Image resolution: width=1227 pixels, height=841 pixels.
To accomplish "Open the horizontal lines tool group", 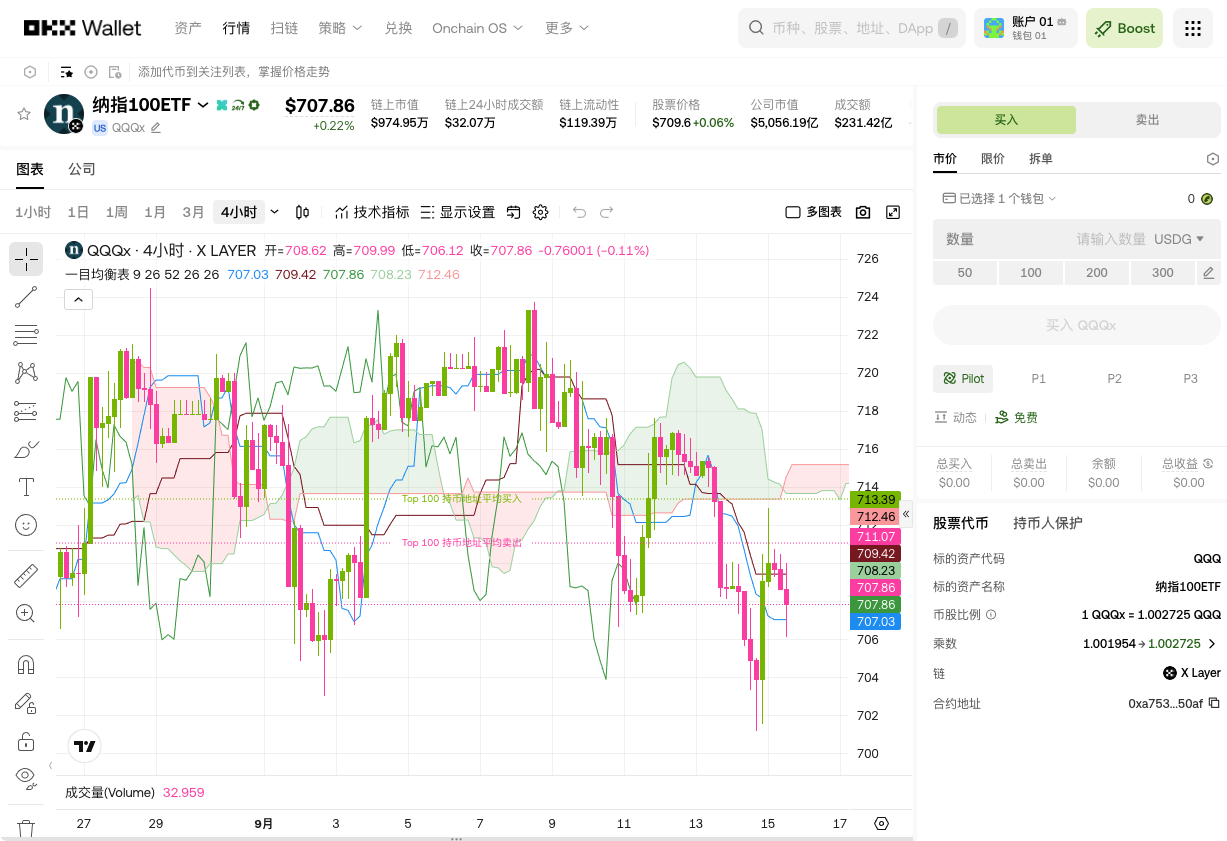I will (26, 335).
